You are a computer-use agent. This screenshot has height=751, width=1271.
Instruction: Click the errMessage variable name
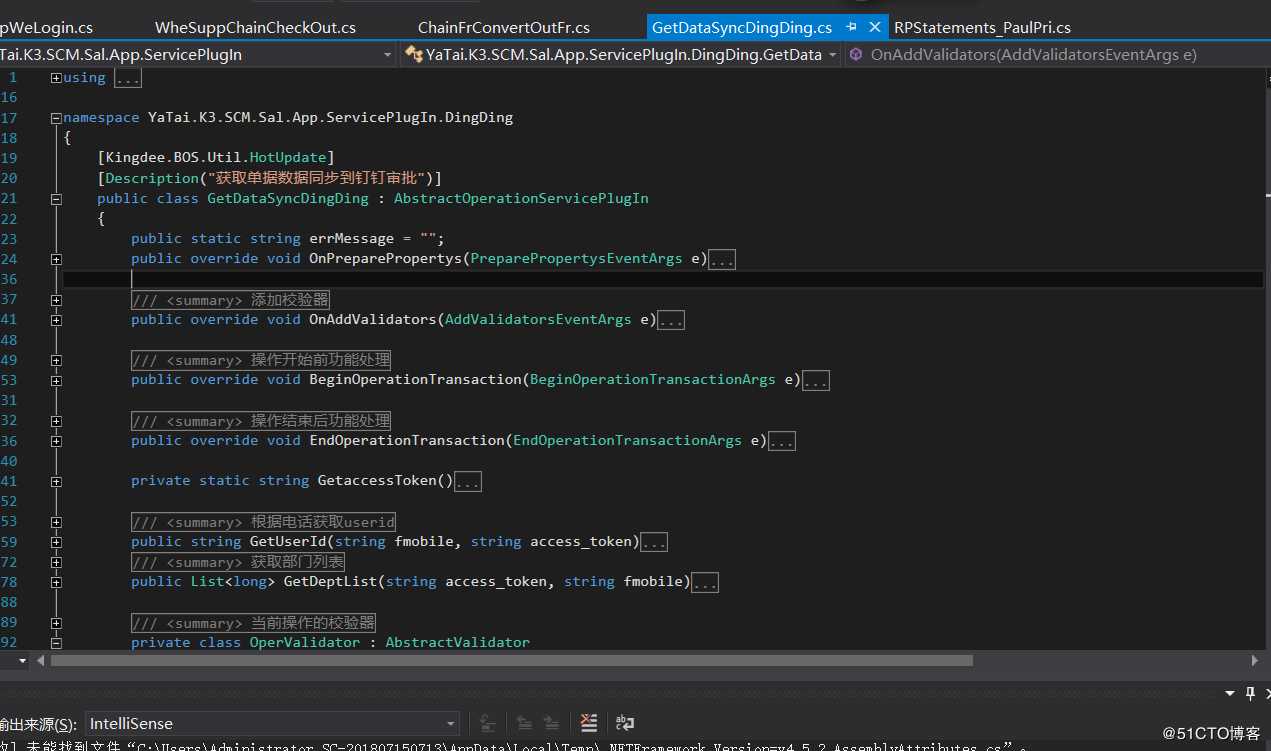[351, 238]
